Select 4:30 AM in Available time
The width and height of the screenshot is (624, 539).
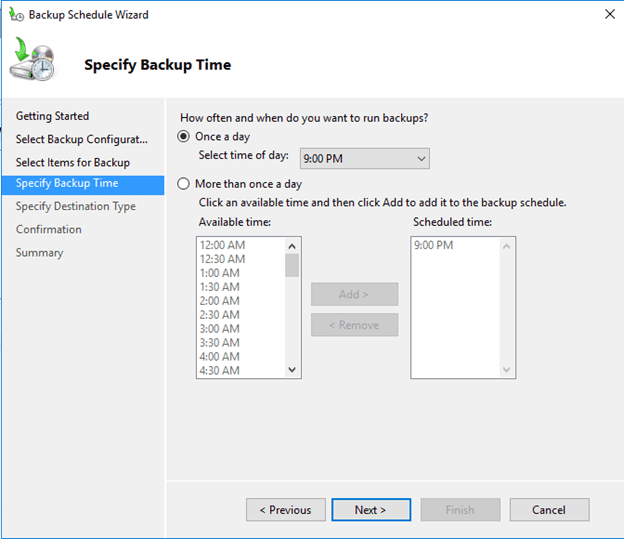coord(220,370)
